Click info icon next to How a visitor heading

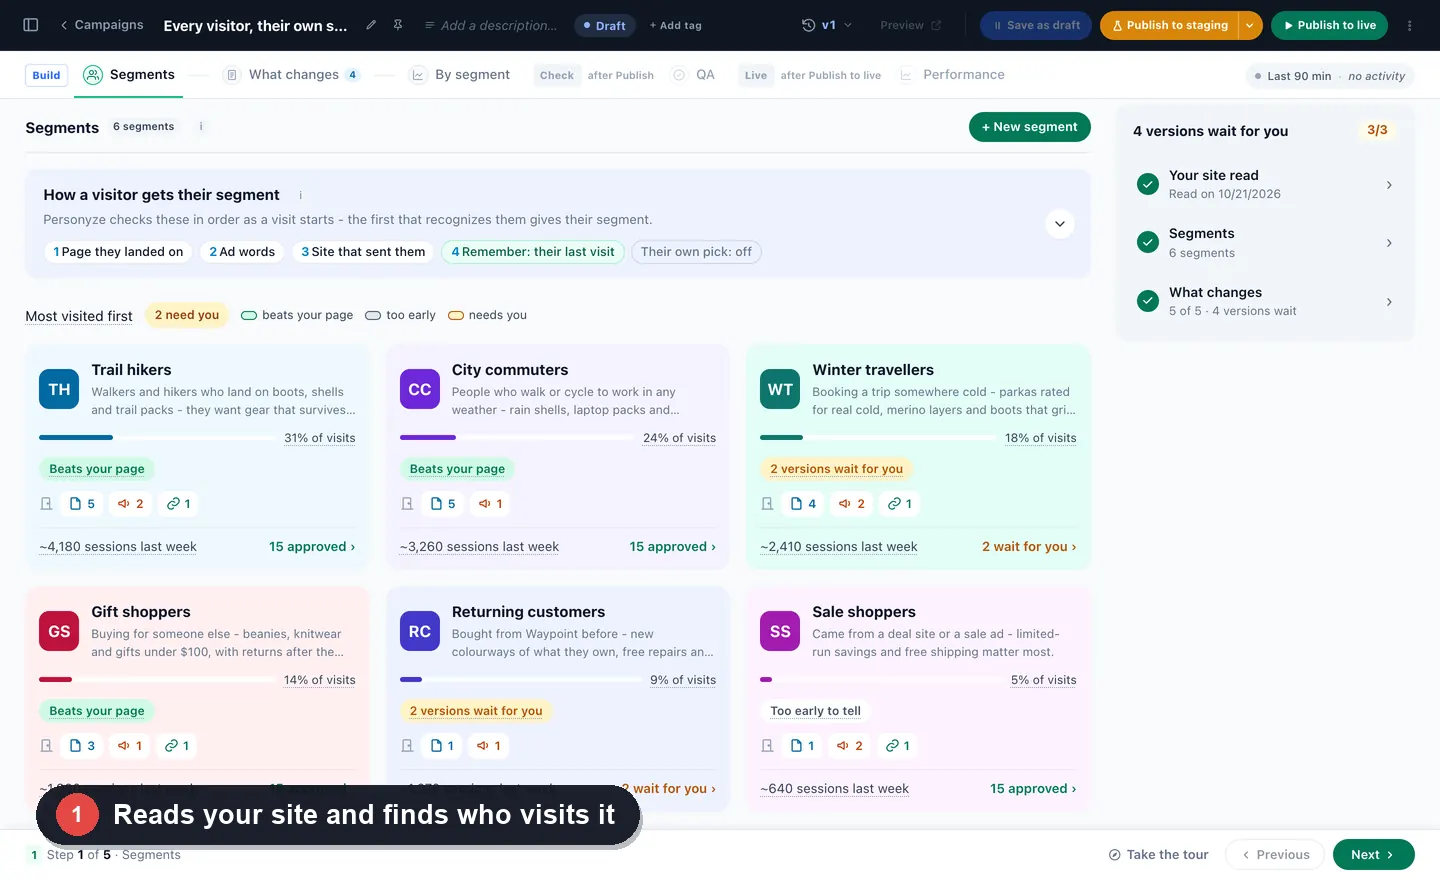click(300, 195)
